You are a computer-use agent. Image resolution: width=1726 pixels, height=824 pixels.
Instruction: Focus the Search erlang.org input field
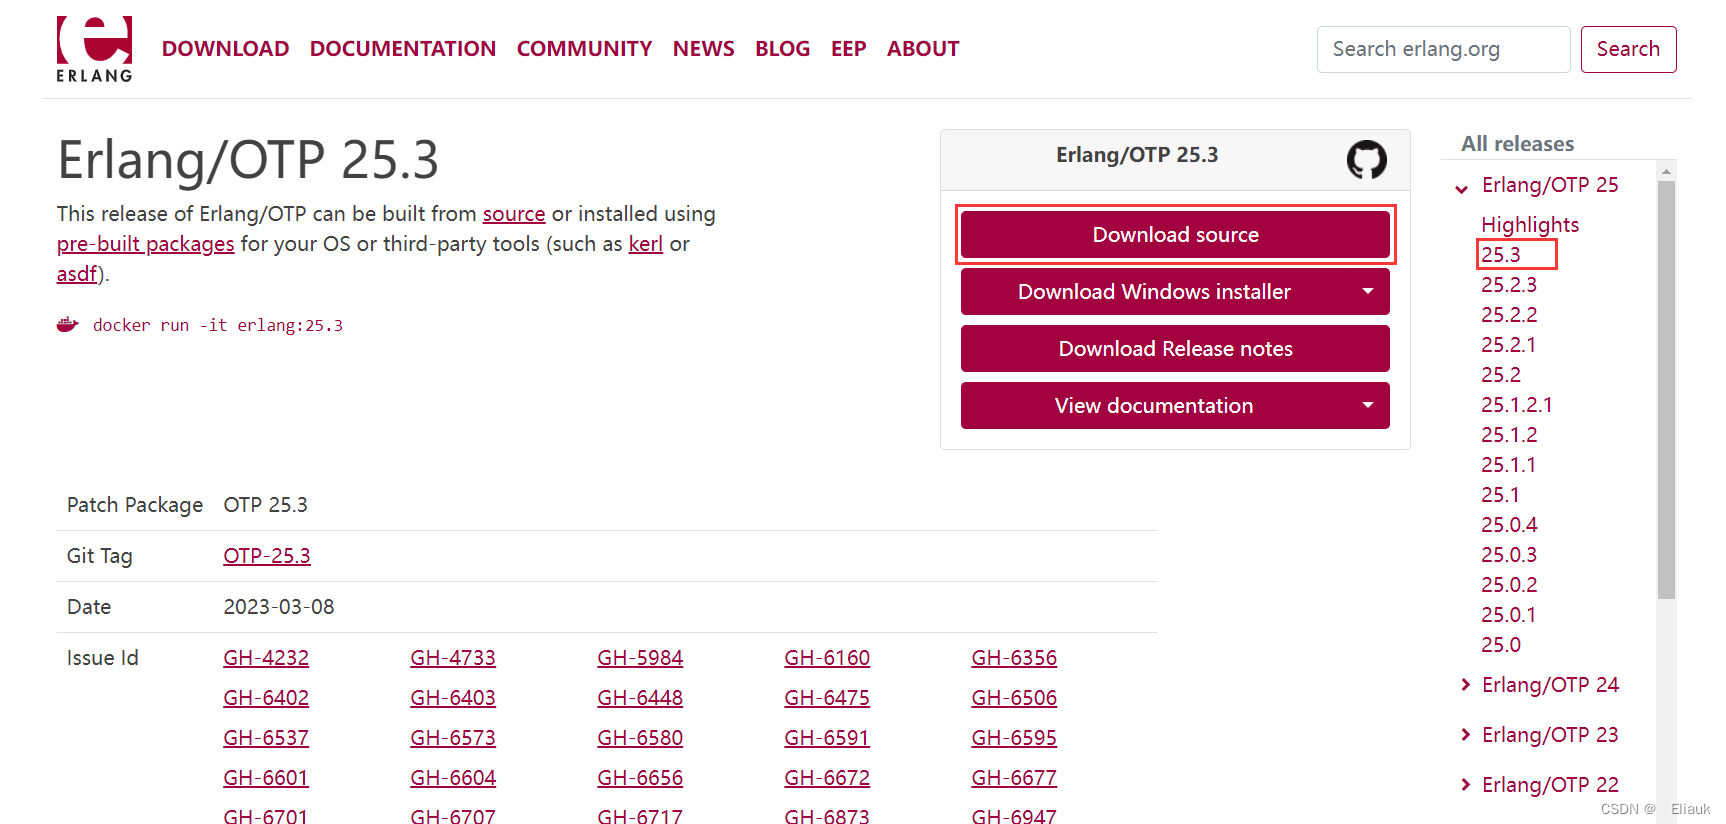pyautogui.click(x=1443, y=49)
